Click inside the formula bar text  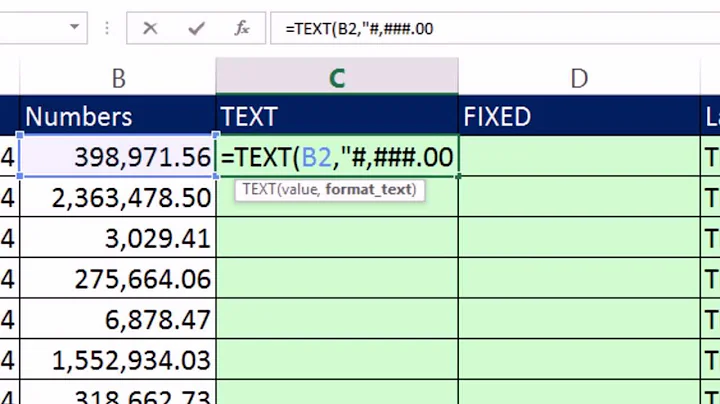tap(450, 28)
